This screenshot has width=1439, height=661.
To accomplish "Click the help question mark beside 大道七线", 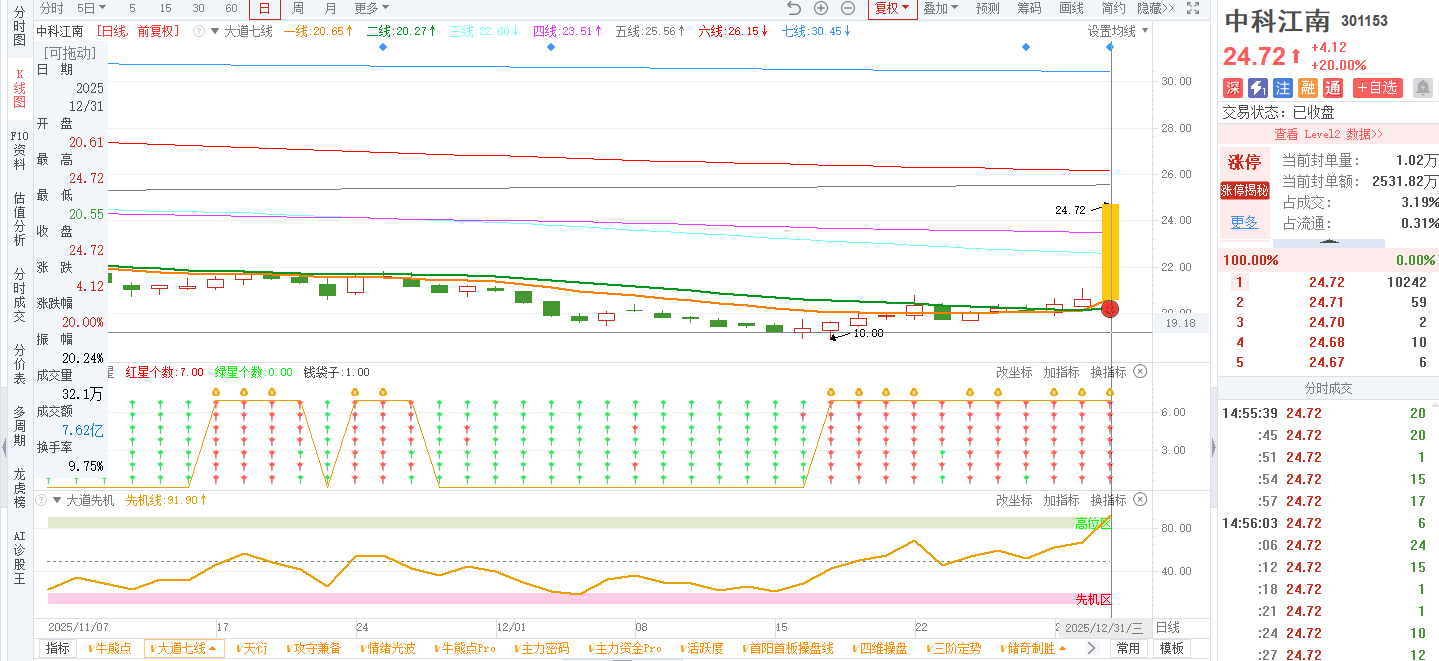I will [x=198, y=31].
